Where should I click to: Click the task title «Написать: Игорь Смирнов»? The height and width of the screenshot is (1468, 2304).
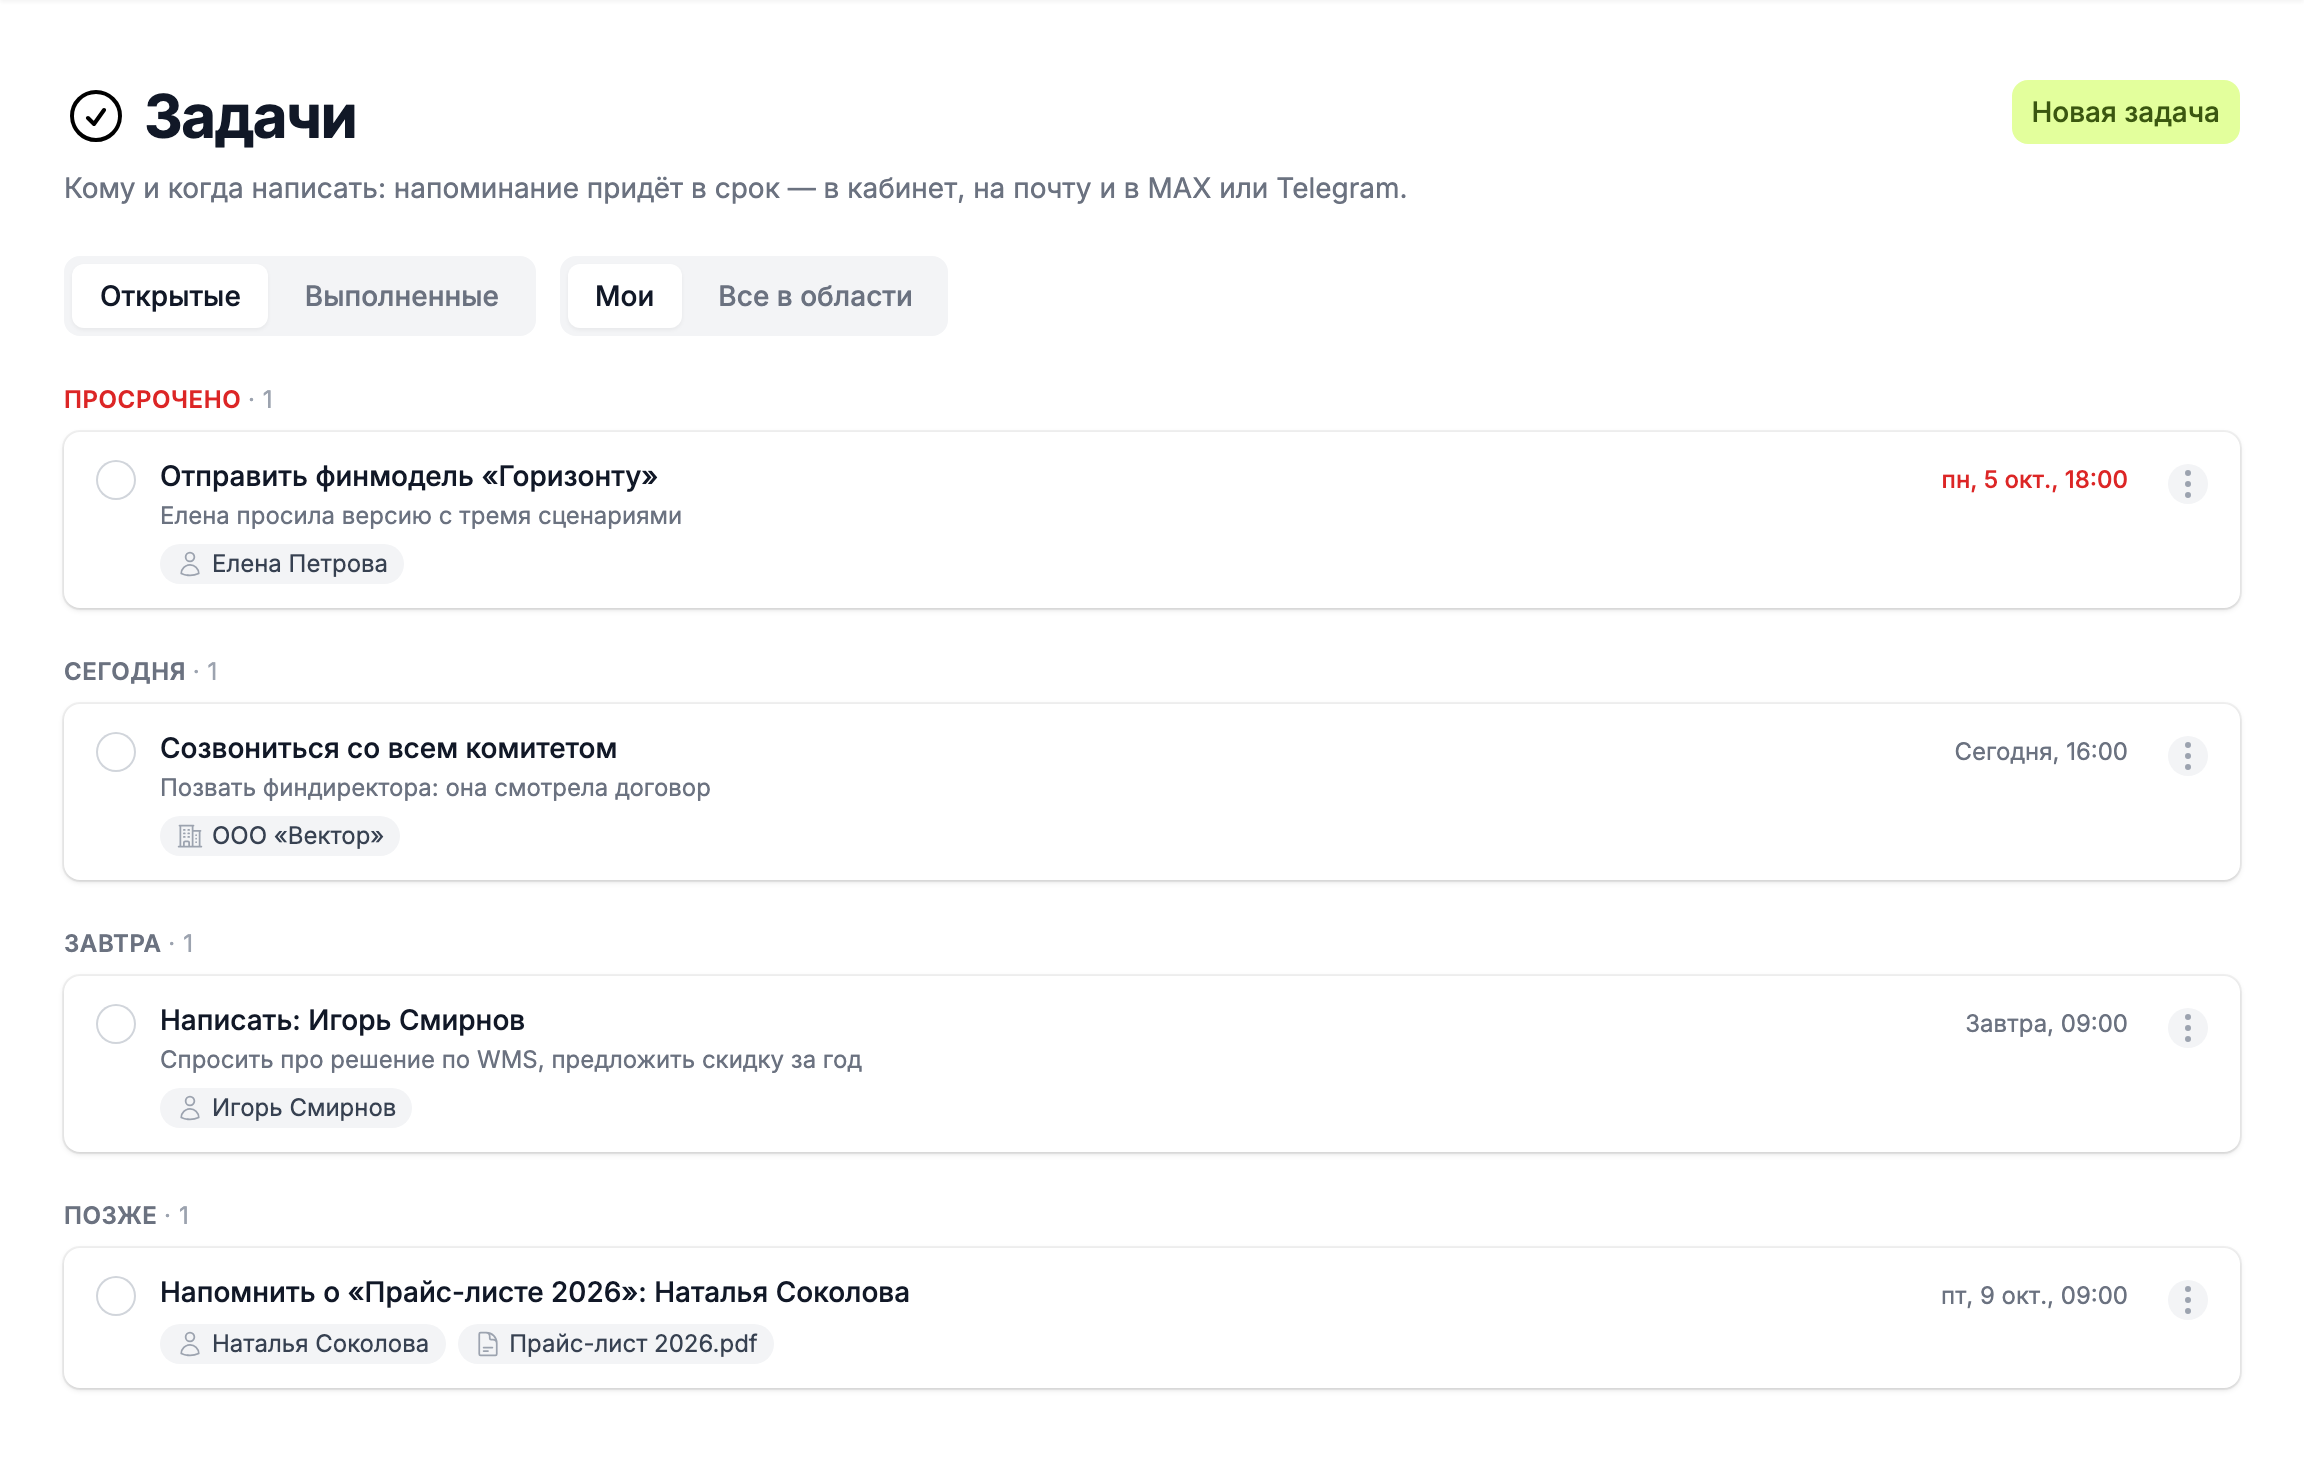pyautogui.click(x=343, y=1020)
